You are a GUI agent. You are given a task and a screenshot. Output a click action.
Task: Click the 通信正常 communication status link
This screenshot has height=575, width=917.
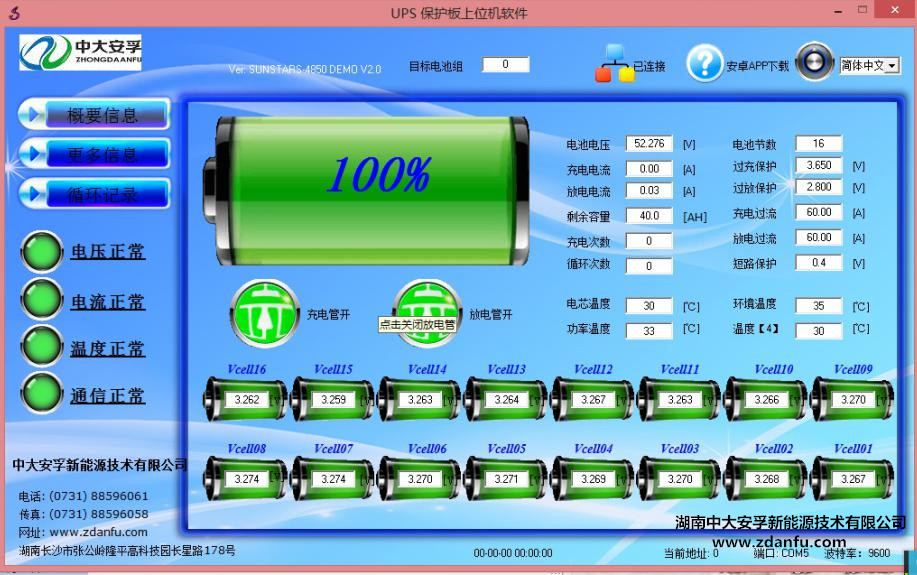coord(108,395)
